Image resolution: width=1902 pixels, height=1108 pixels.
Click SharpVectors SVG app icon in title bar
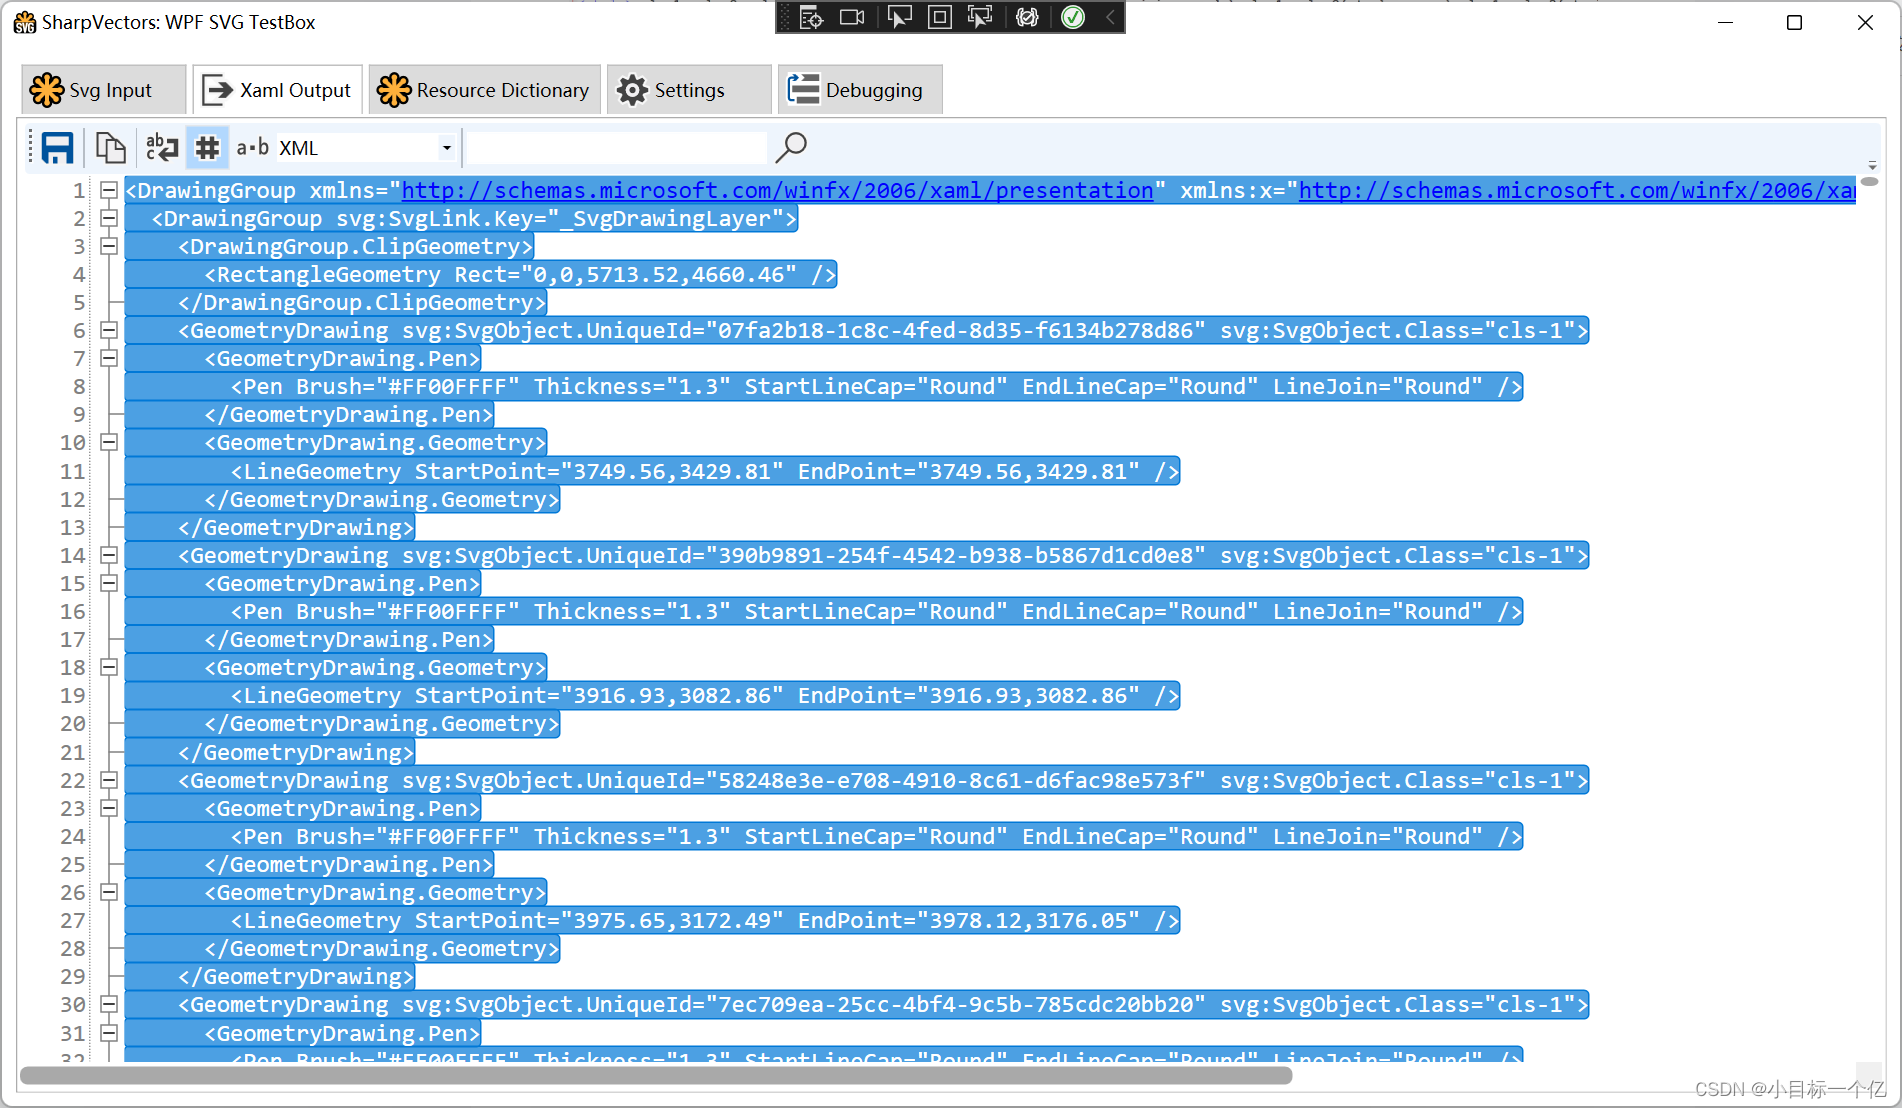pos(25,22)
